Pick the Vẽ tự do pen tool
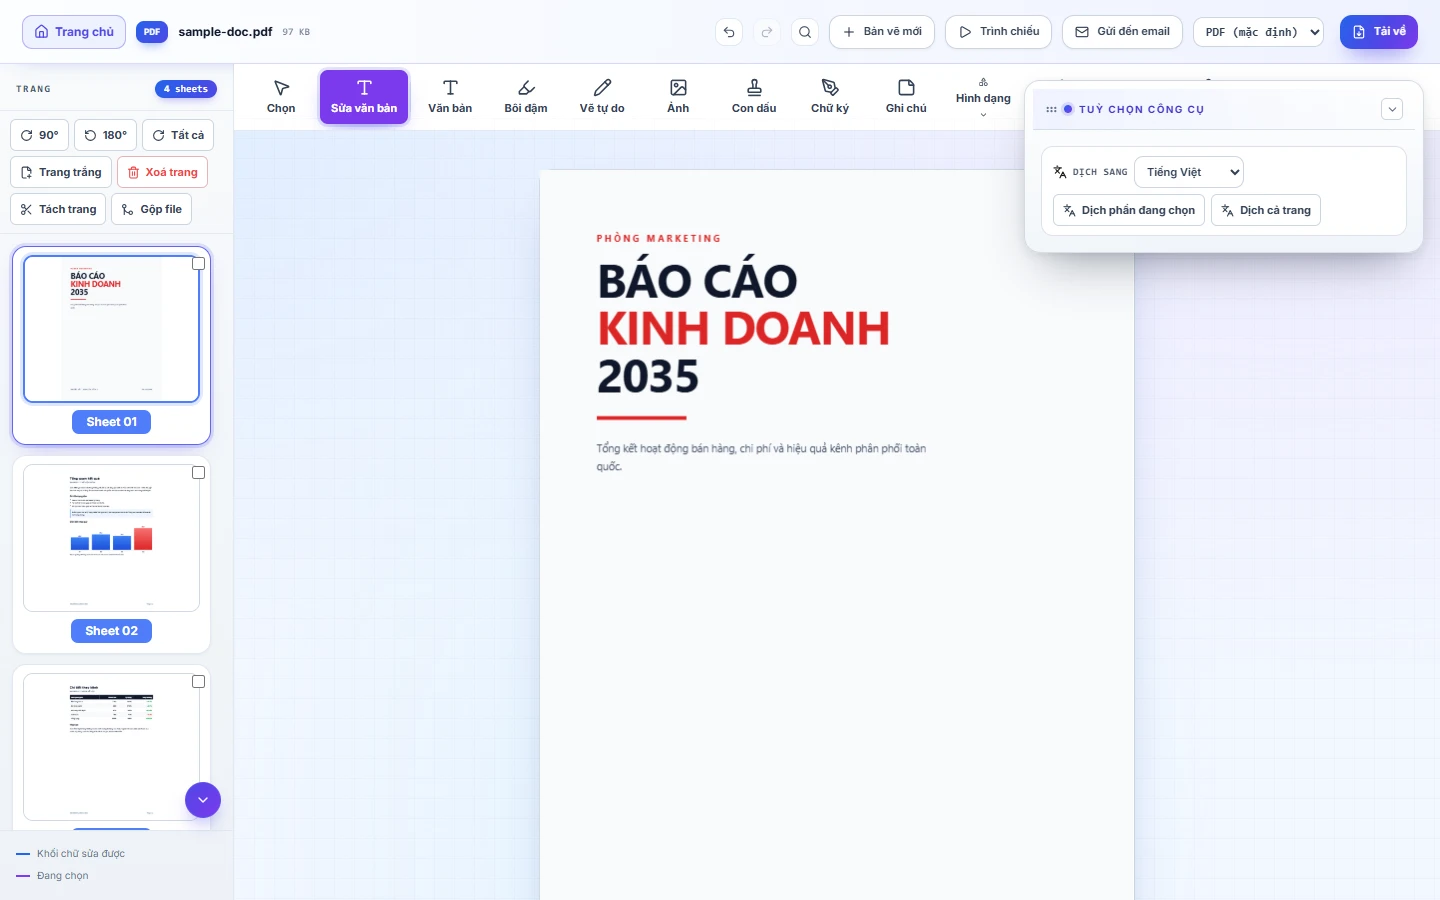 (602, 97)
